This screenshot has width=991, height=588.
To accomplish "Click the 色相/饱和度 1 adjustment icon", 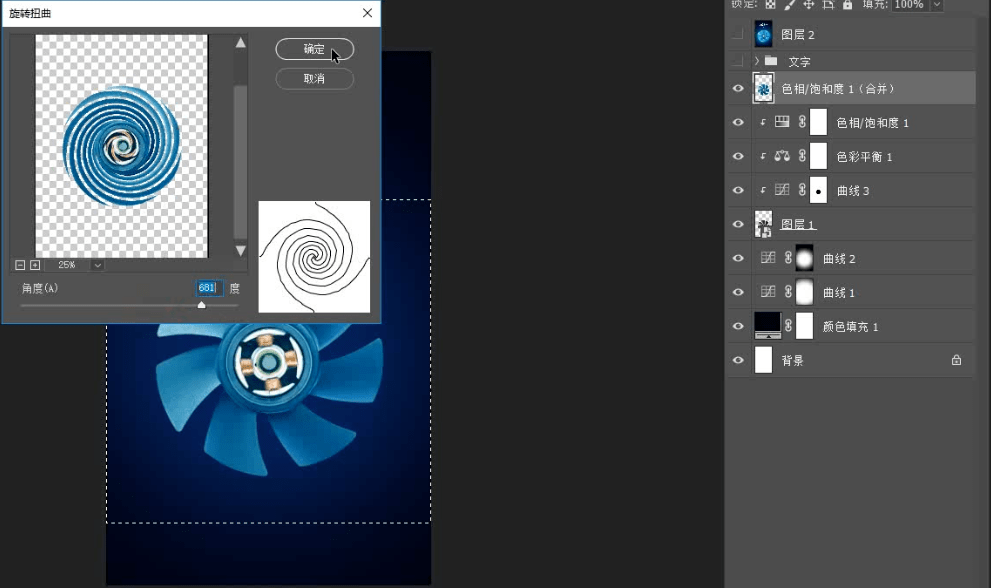I will coord(782,123).
